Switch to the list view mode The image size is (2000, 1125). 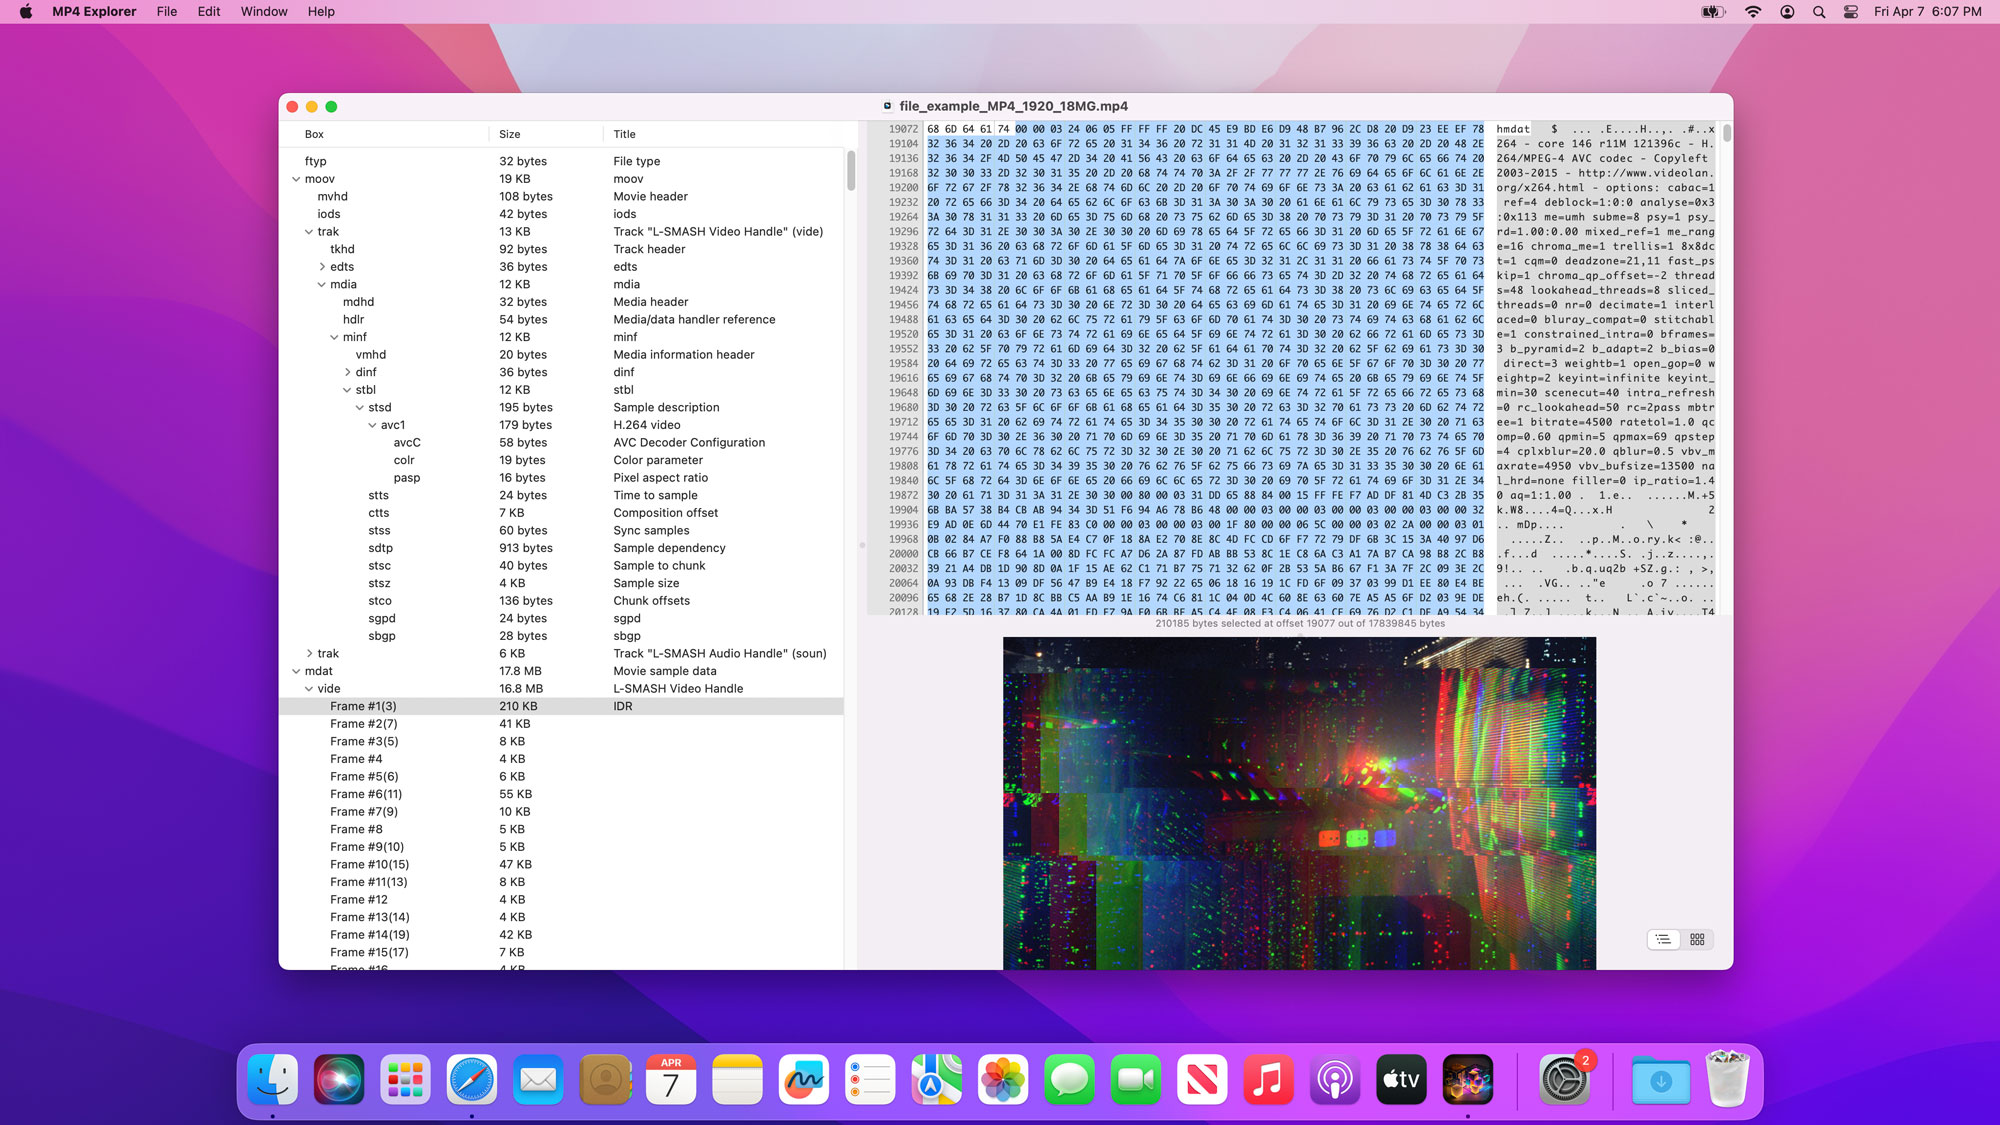click(1663, 939)
